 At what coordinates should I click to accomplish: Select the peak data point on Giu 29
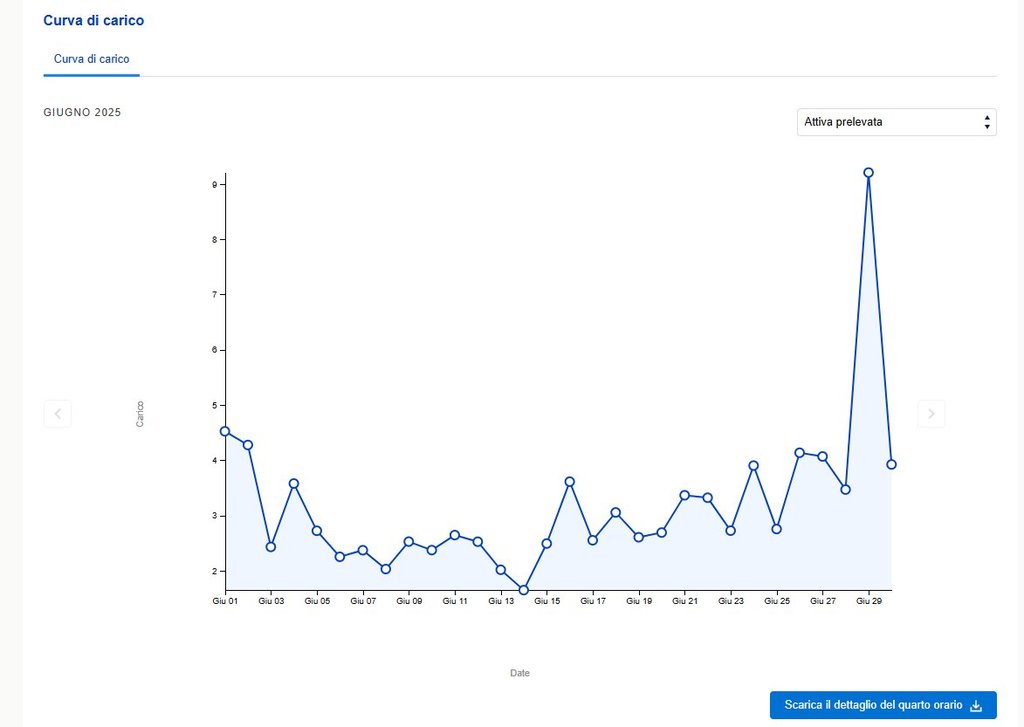click(x=868, y=173)
